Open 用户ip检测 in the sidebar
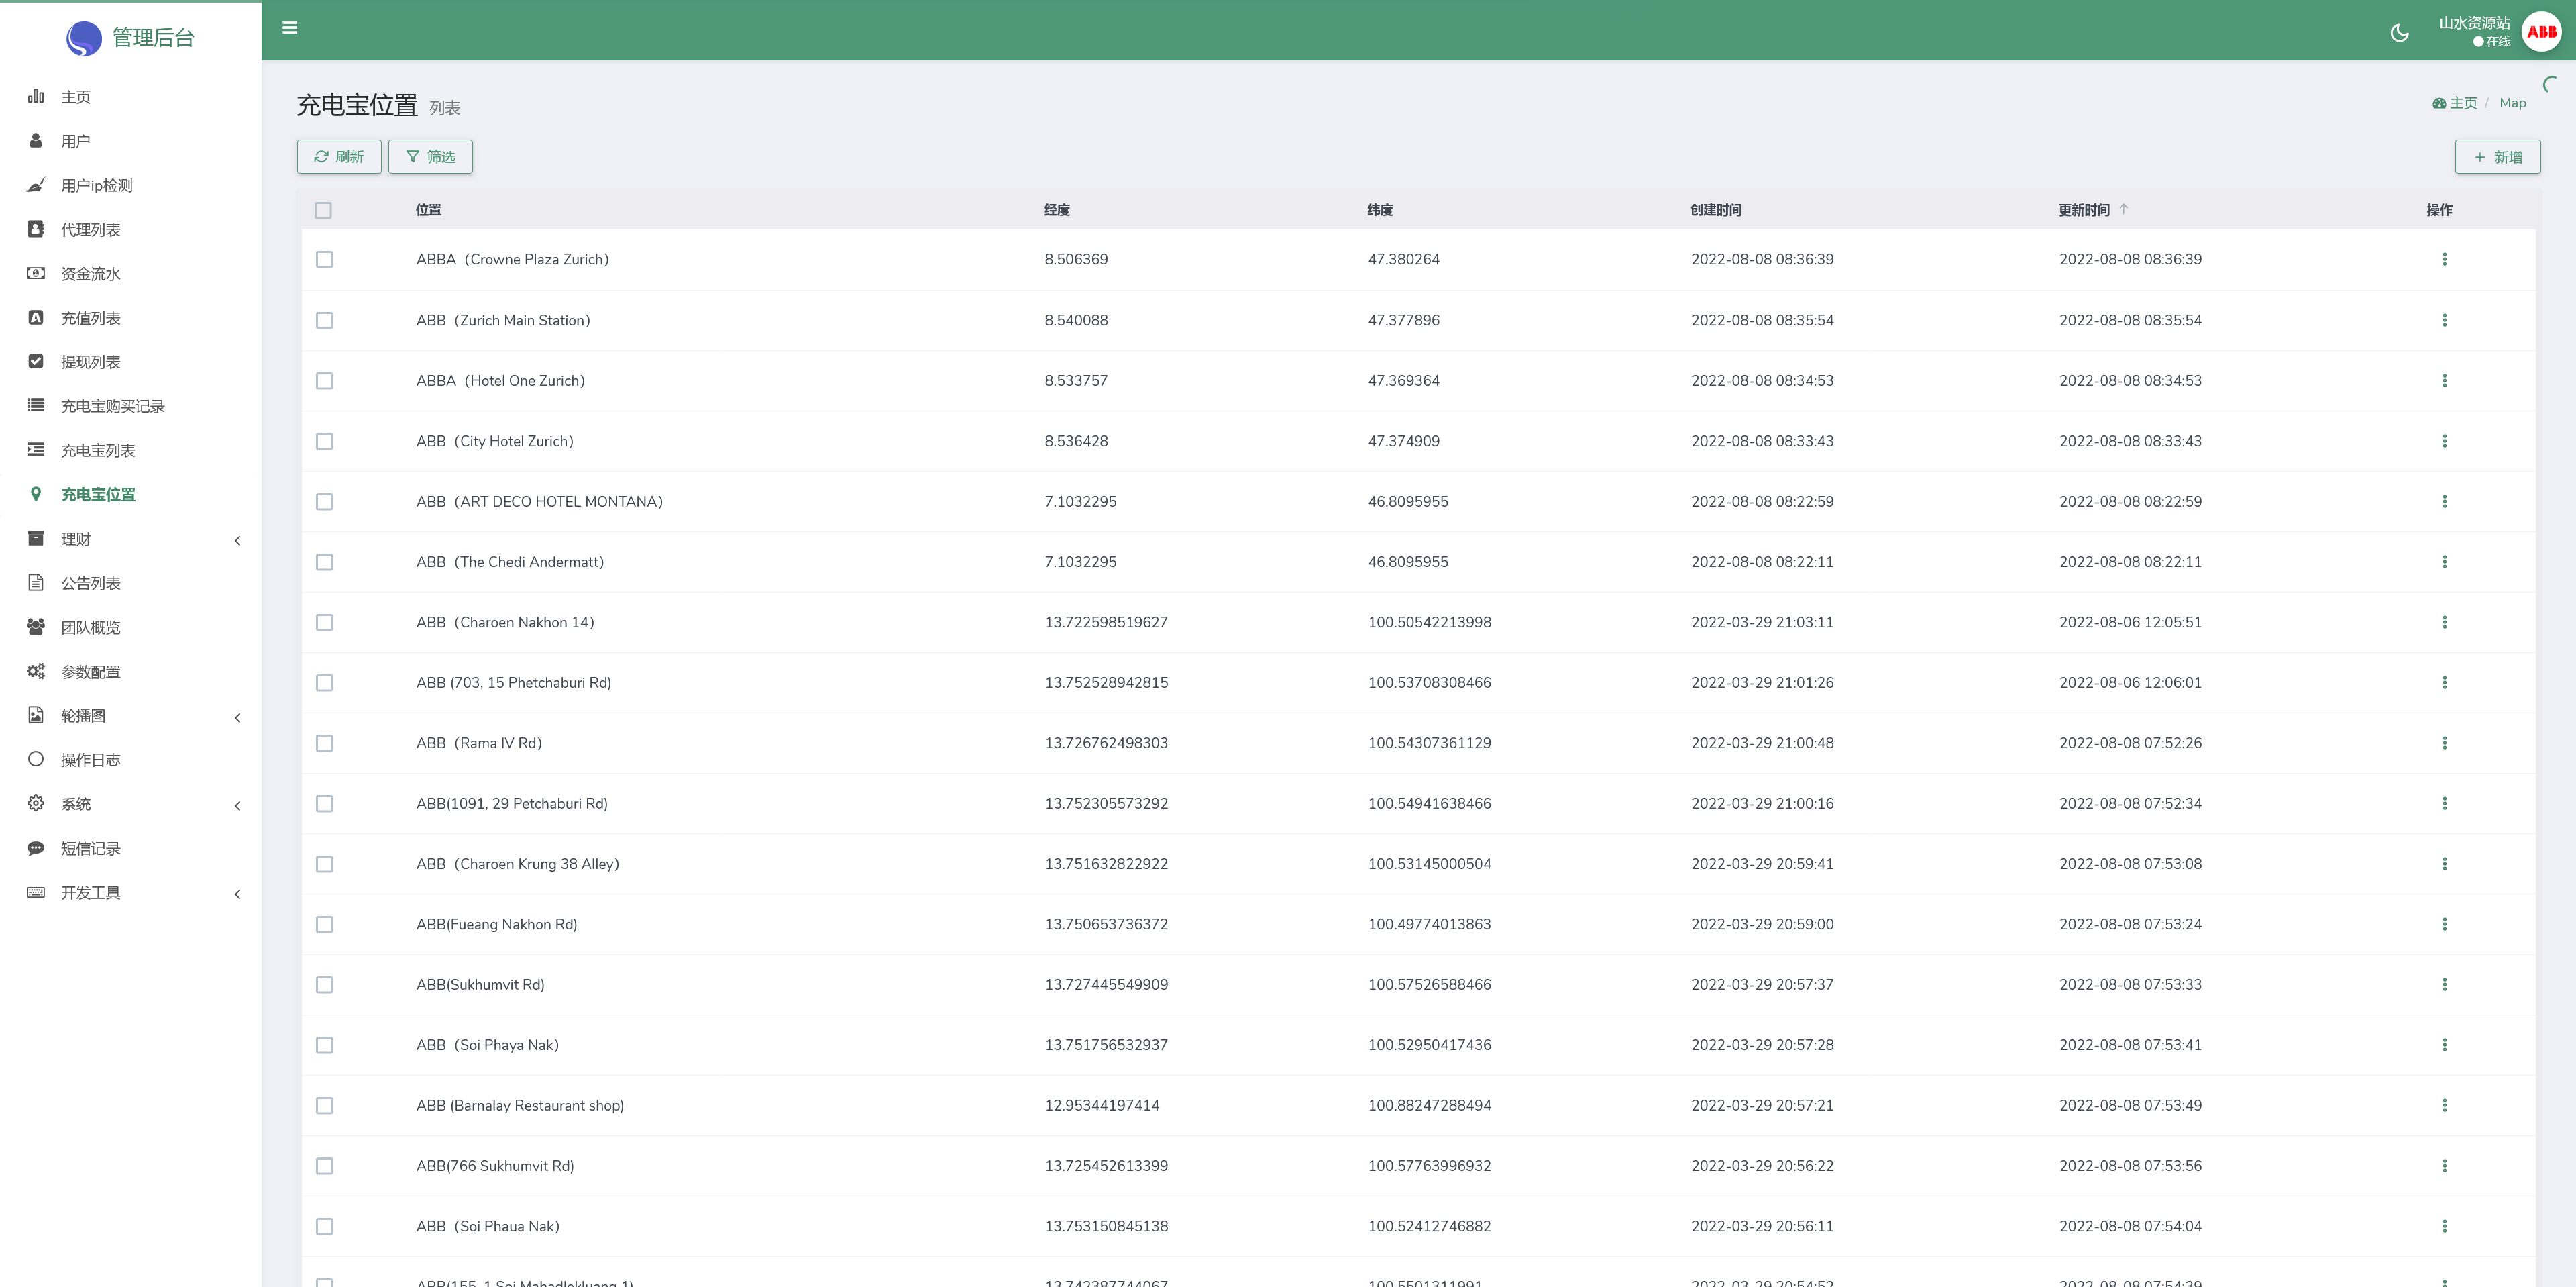 (96, 185)
